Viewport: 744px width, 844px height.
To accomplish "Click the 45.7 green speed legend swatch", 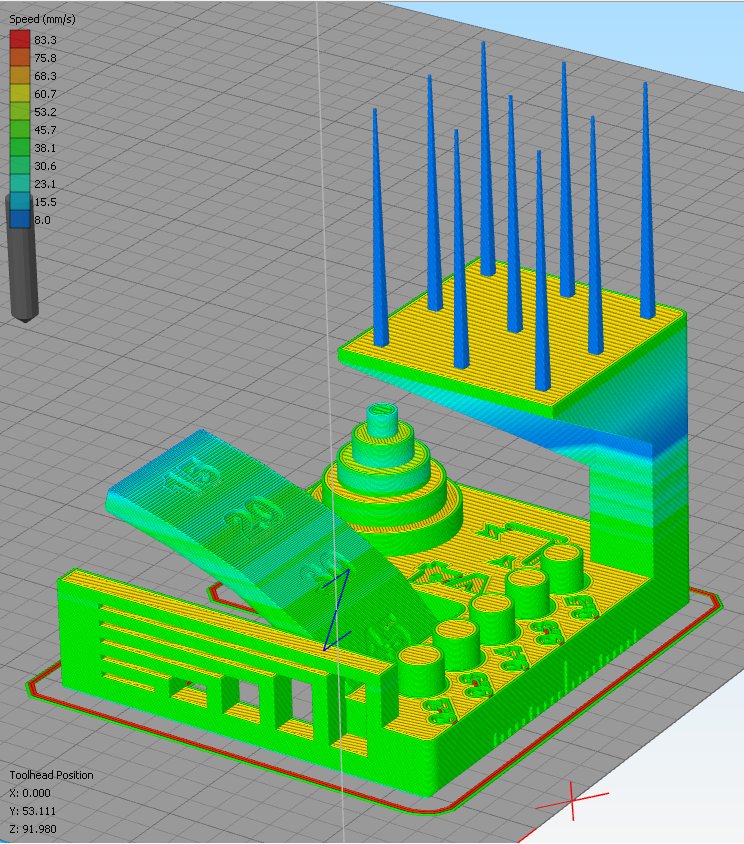I will point(20,130).
